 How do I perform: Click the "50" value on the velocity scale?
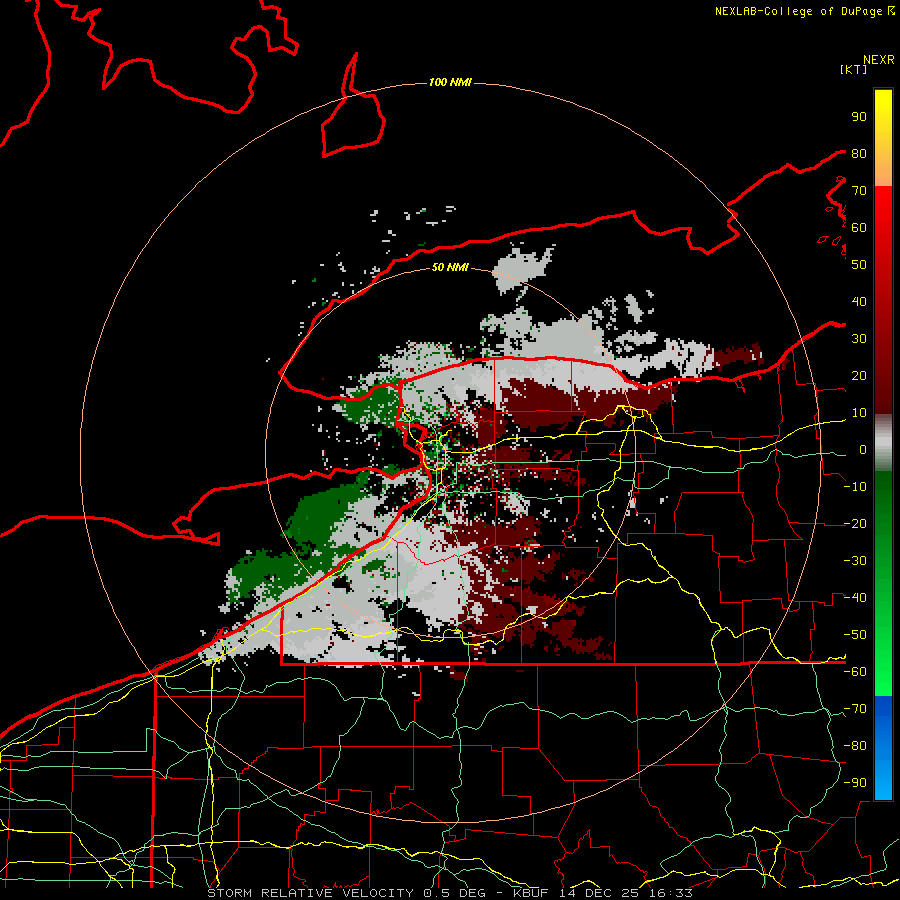[859, 265]
